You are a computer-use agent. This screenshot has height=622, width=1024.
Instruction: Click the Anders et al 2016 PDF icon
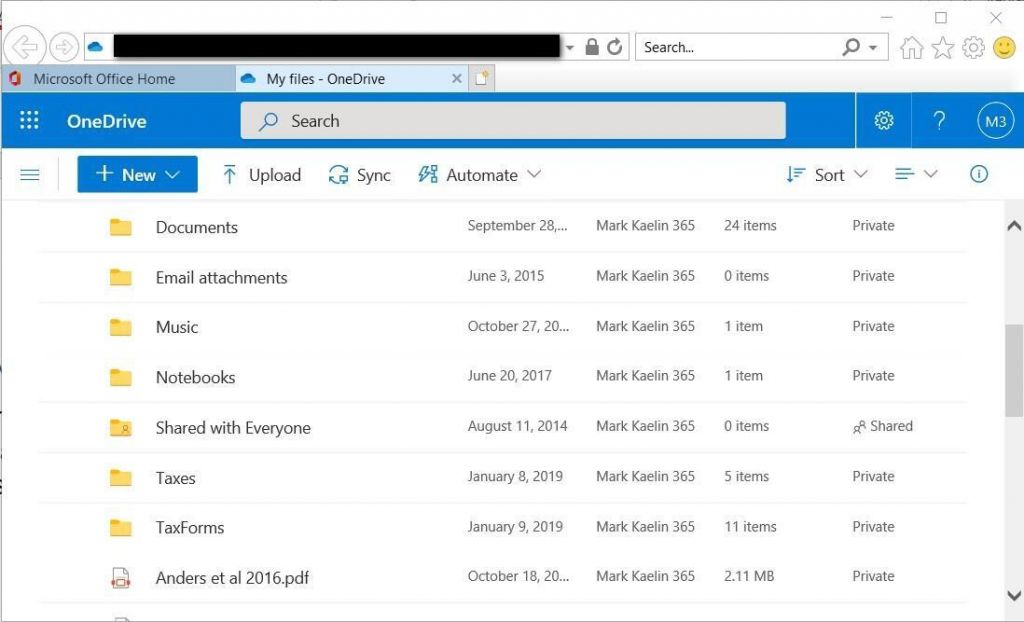click(x=121, y=577)
